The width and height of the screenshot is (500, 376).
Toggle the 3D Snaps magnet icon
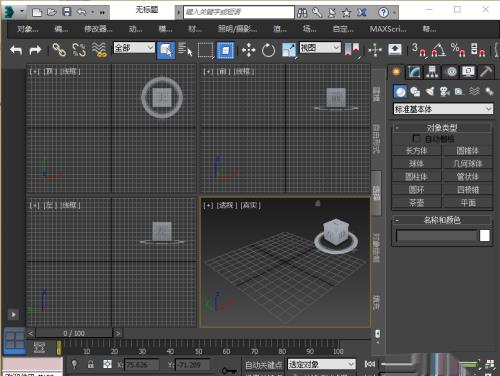pos(419,50)
